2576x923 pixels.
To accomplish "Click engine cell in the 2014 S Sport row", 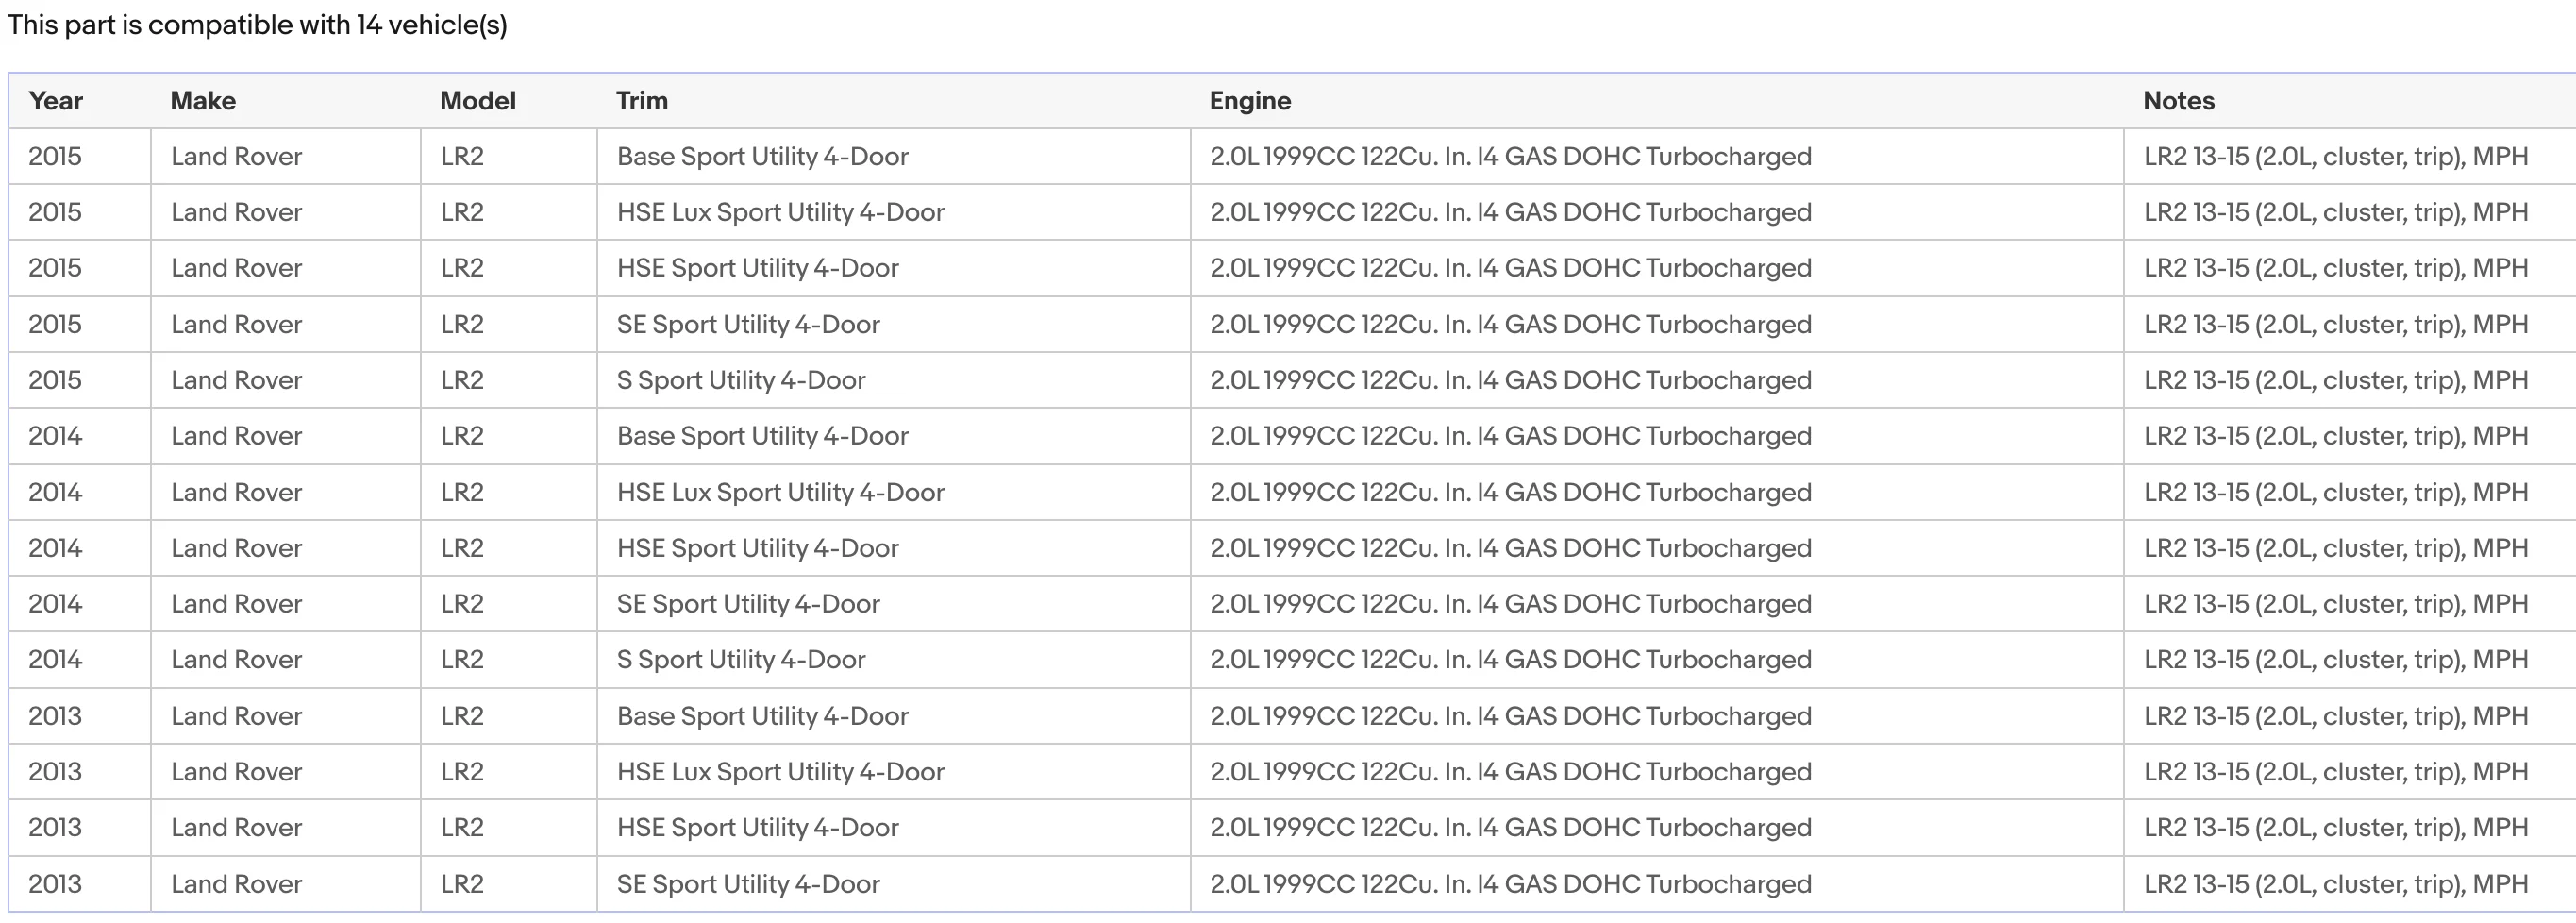I will [x=1657, y=660].
